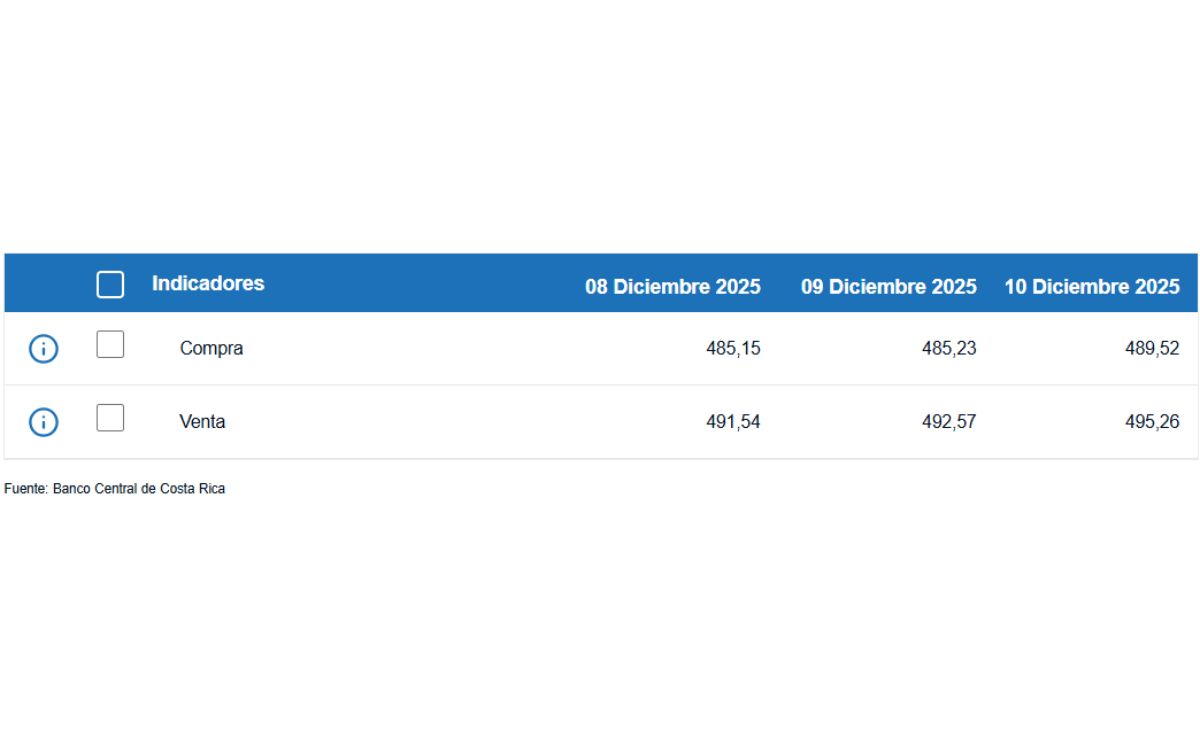Image resolution: width=1200 pixels, height=747 pixels.
Task: Click the Venta indicator label
Action: [202, 422]
